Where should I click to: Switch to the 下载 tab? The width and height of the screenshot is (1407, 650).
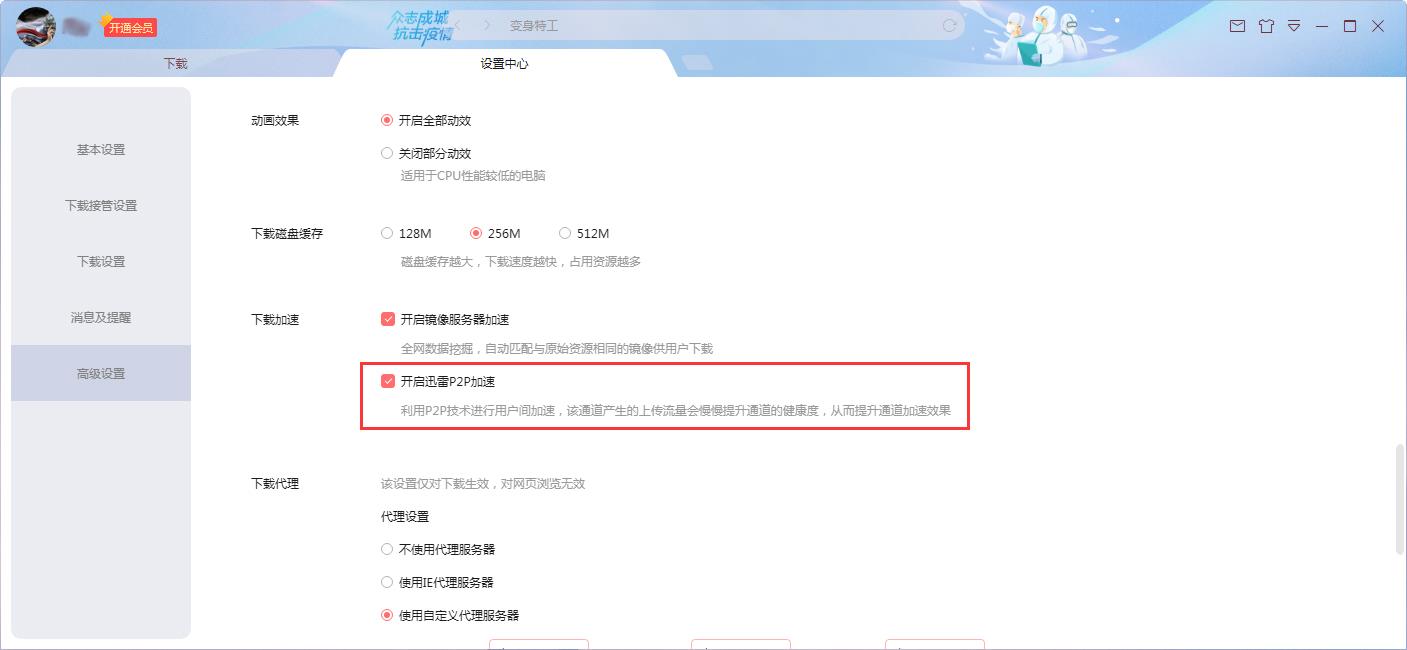coord(175,63)
